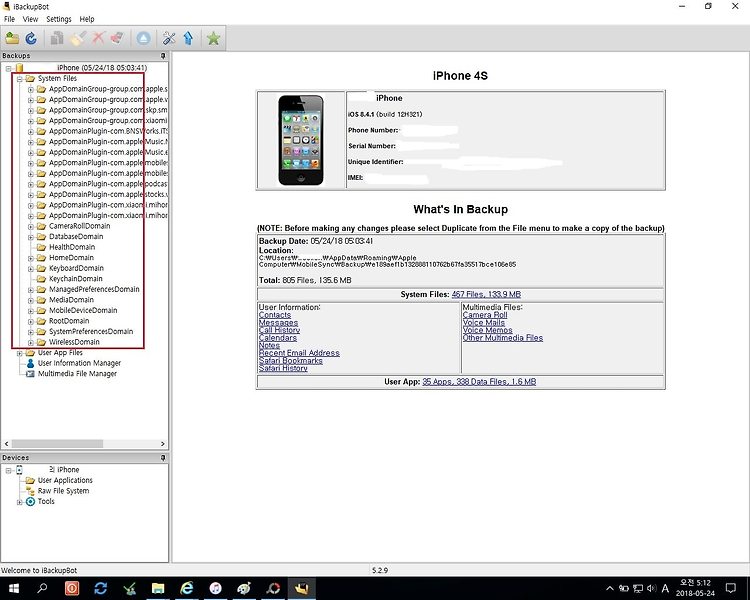
Task: Click the taskbar search magnifier icon
Action: click(x=42, y=588)
